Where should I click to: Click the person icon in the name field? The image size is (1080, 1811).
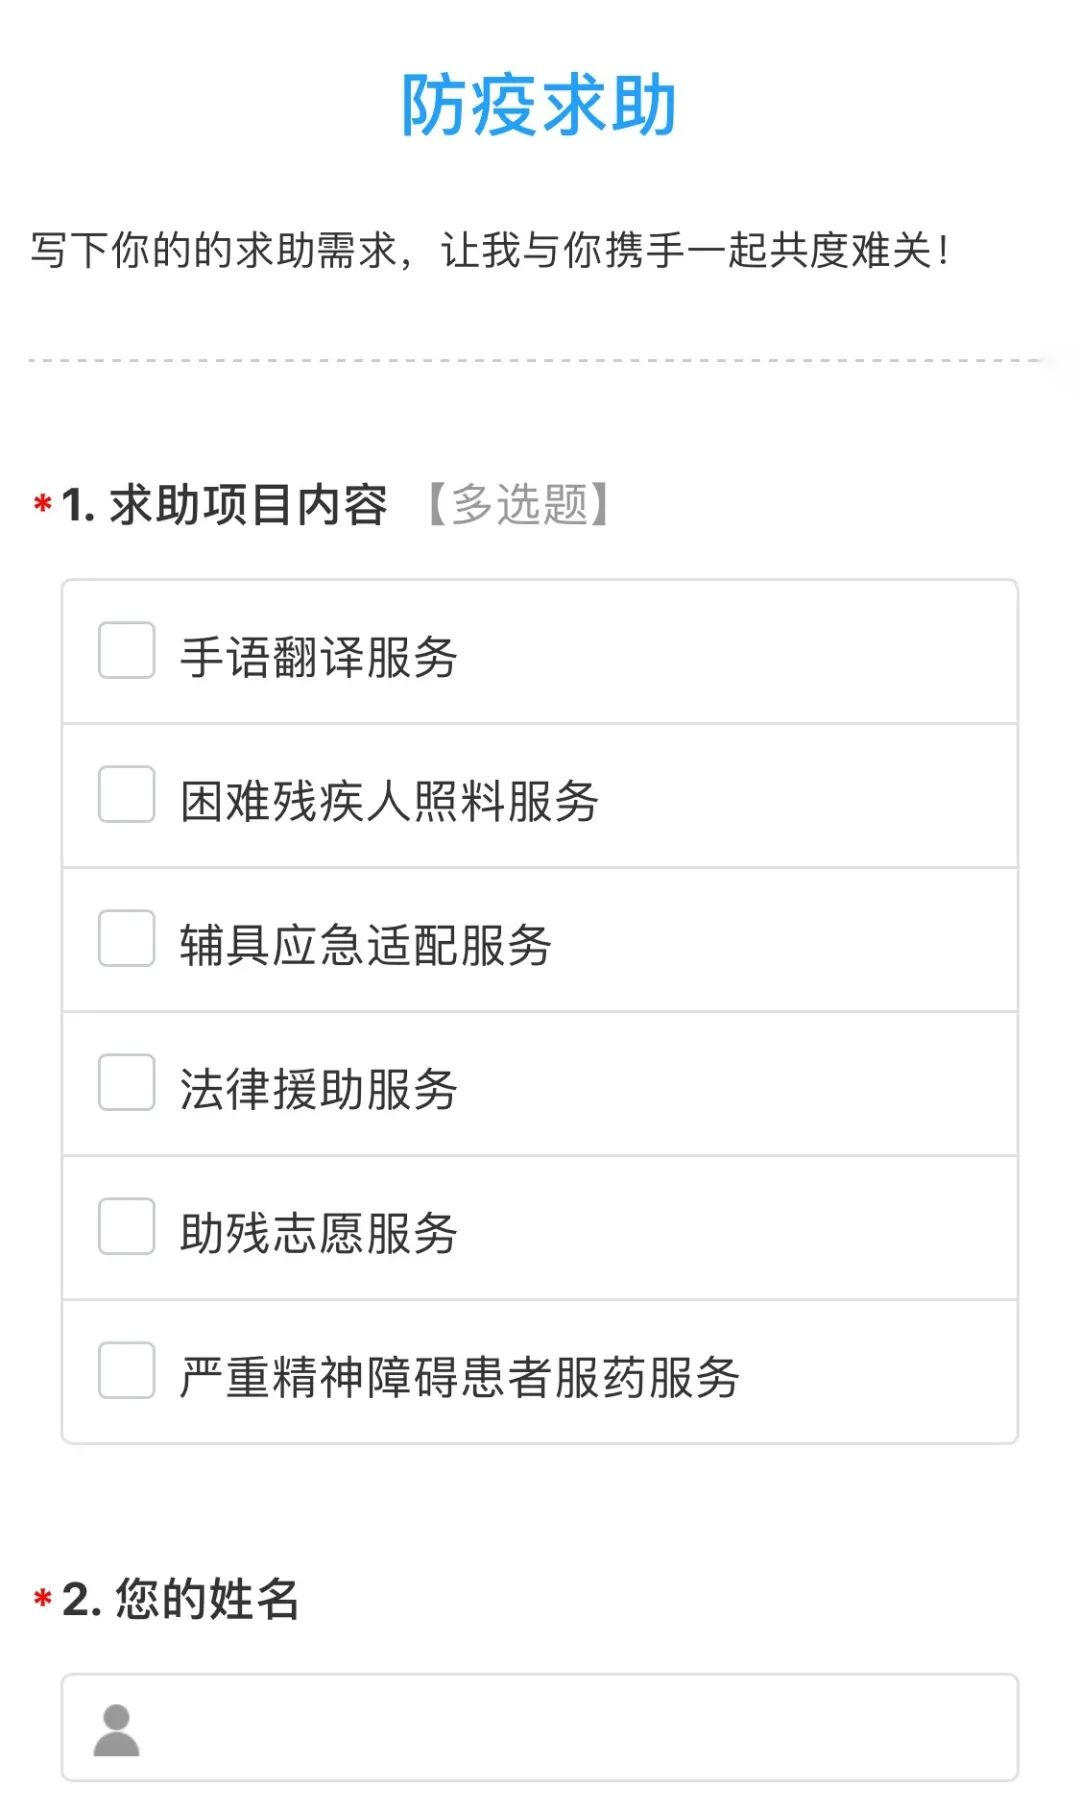coord(117,1730)
